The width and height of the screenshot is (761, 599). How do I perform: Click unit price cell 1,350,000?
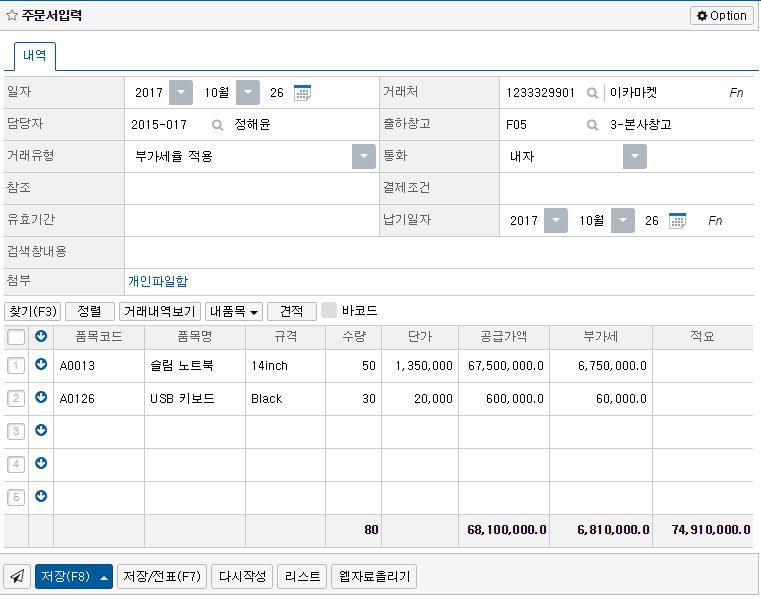[420, 366]
